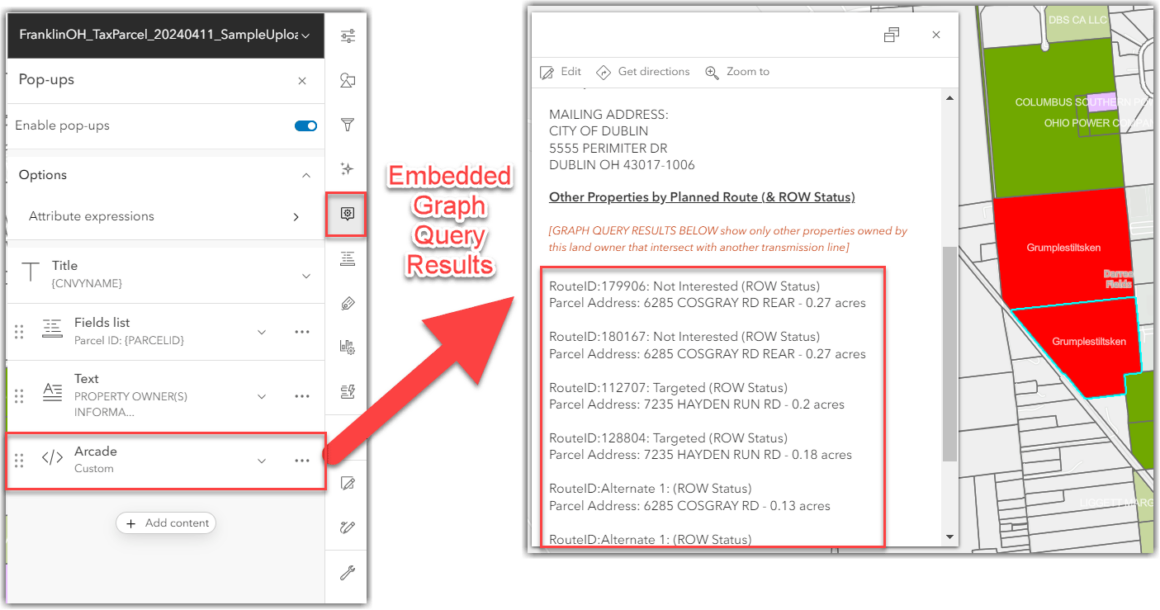Click the dock pop-up icon
The image size is (1160, 610).
click(x=891, y=35)
